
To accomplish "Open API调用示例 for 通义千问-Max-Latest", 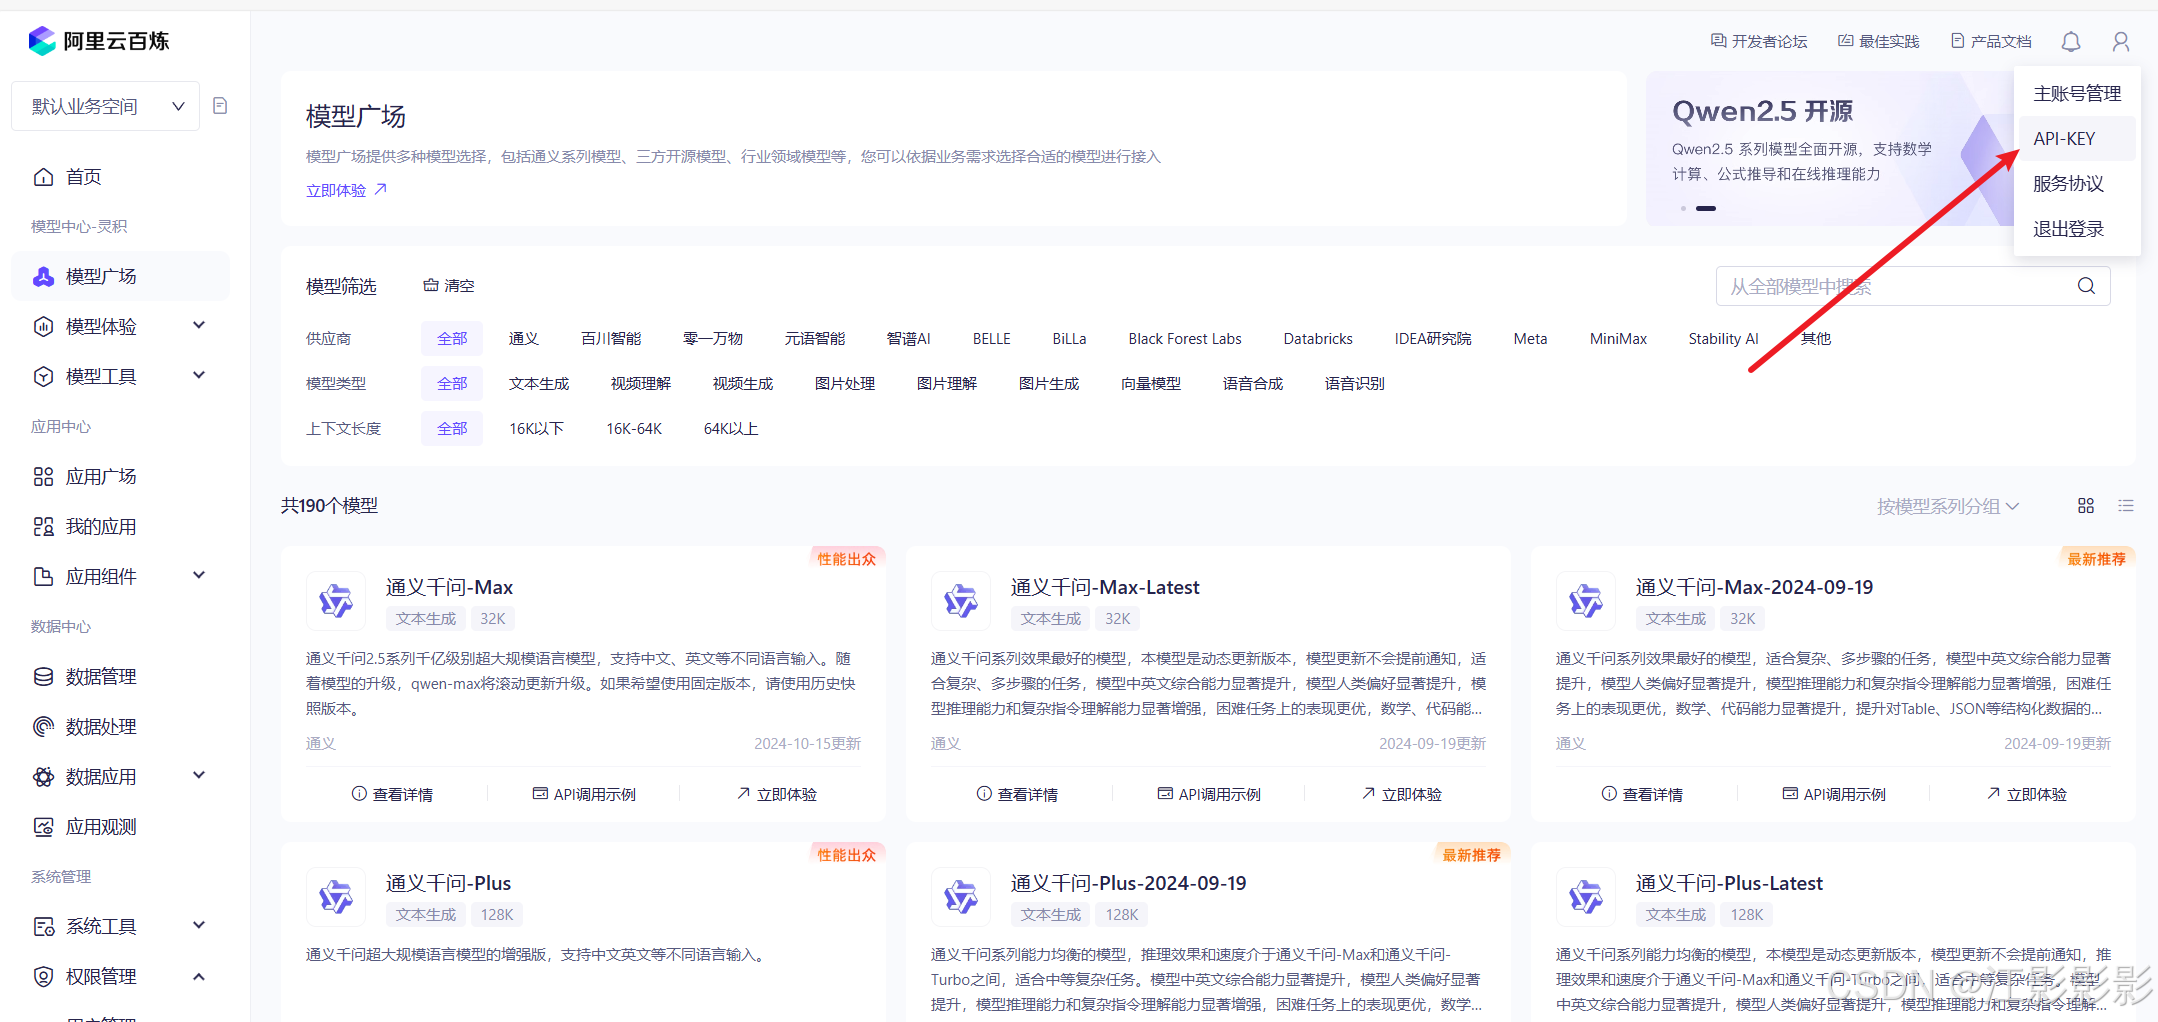I will pyautogui.click(x=1209, y=794).
